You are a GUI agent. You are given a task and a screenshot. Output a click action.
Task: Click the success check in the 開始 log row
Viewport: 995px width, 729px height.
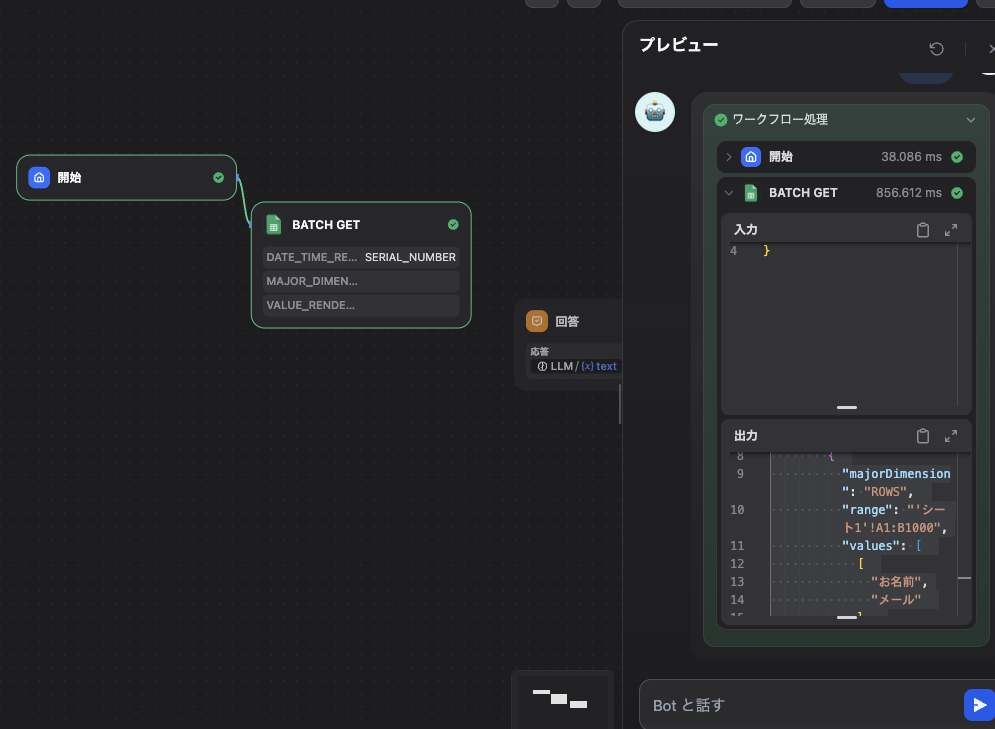[x=958, y=157]
